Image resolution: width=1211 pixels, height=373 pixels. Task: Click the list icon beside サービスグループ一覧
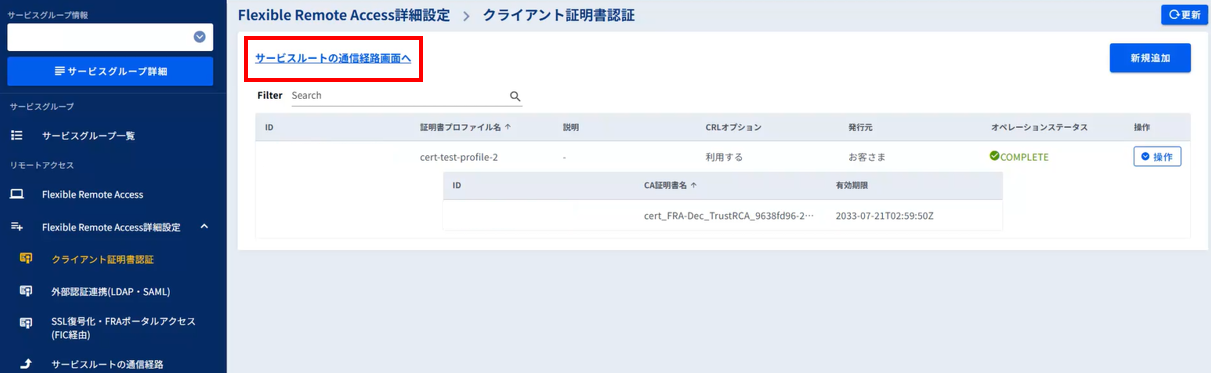tap(16, 135)
